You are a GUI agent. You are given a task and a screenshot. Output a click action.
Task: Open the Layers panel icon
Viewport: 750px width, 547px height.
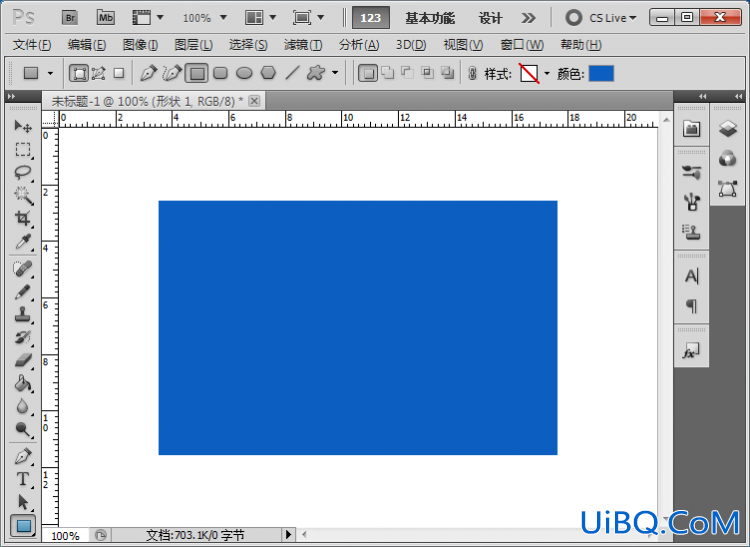(728, 128)
